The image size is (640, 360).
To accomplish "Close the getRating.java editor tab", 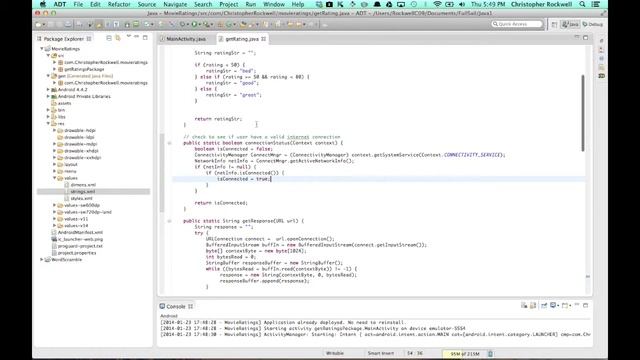I will [264, 39].
